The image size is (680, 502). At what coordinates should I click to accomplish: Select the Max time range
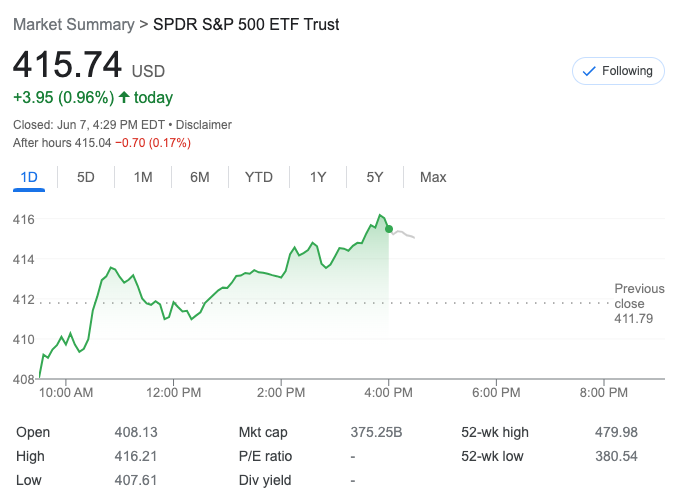433,177
